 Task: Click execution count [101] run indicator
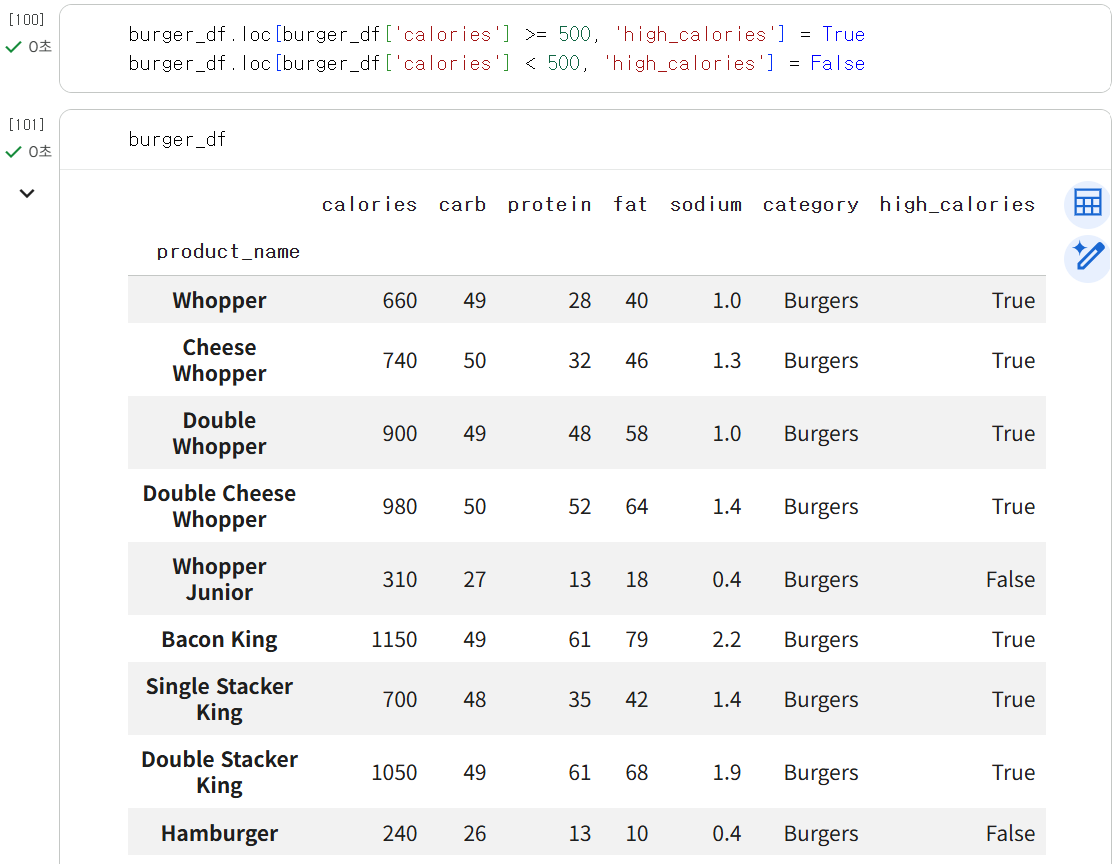tap(26, 125)
